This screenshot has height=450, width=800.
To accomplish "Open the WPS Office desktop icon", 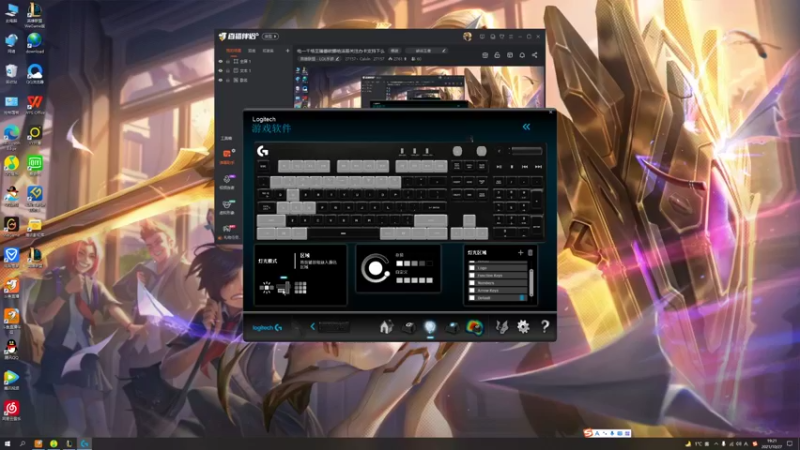I will (35, 105).
